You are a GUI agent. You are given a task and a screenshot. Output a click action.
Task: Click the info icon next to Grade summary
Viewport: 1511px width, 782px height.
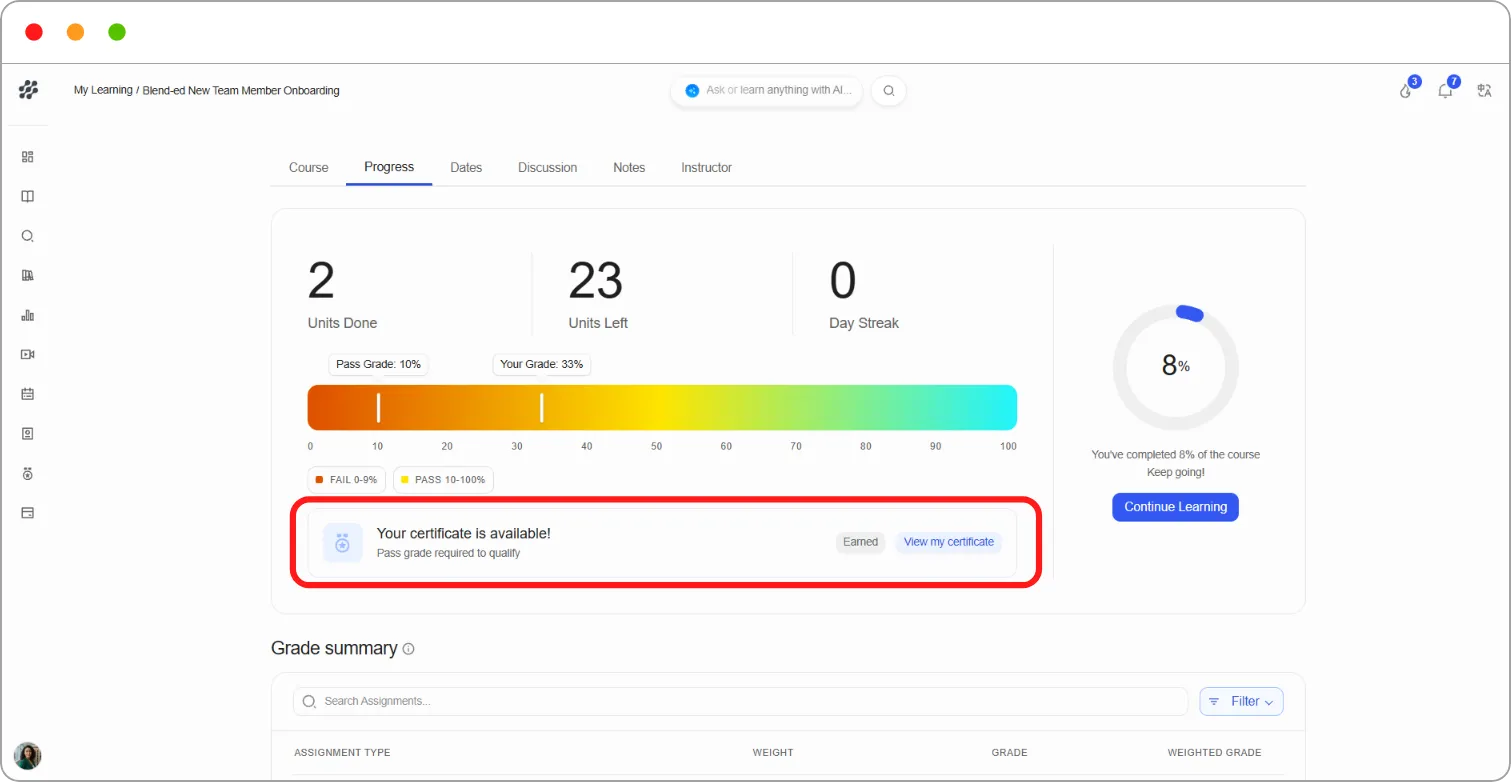(408, 649)
